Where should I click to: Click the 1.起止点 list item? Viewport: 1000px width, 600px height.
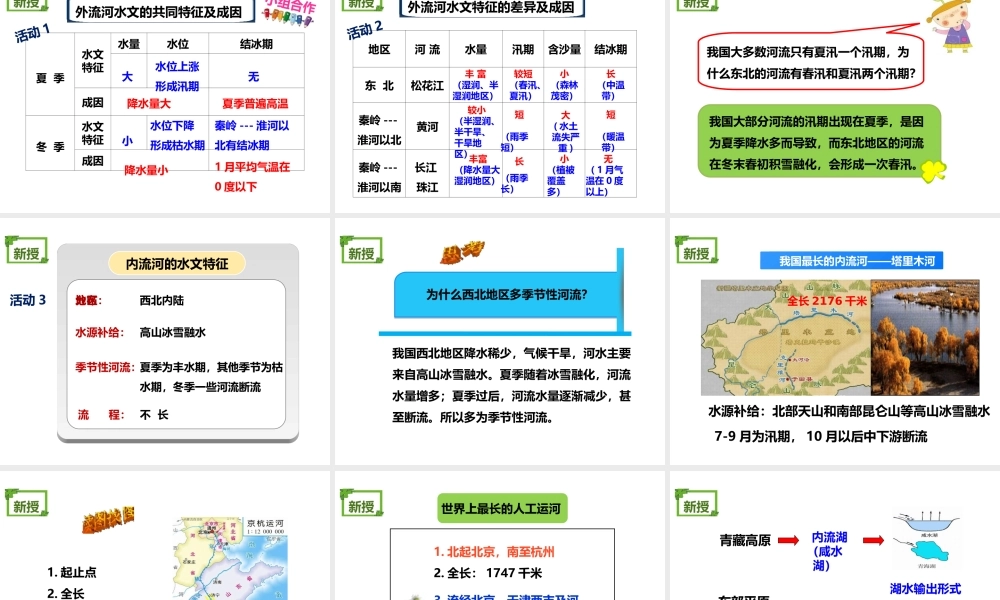pos(71,572)
